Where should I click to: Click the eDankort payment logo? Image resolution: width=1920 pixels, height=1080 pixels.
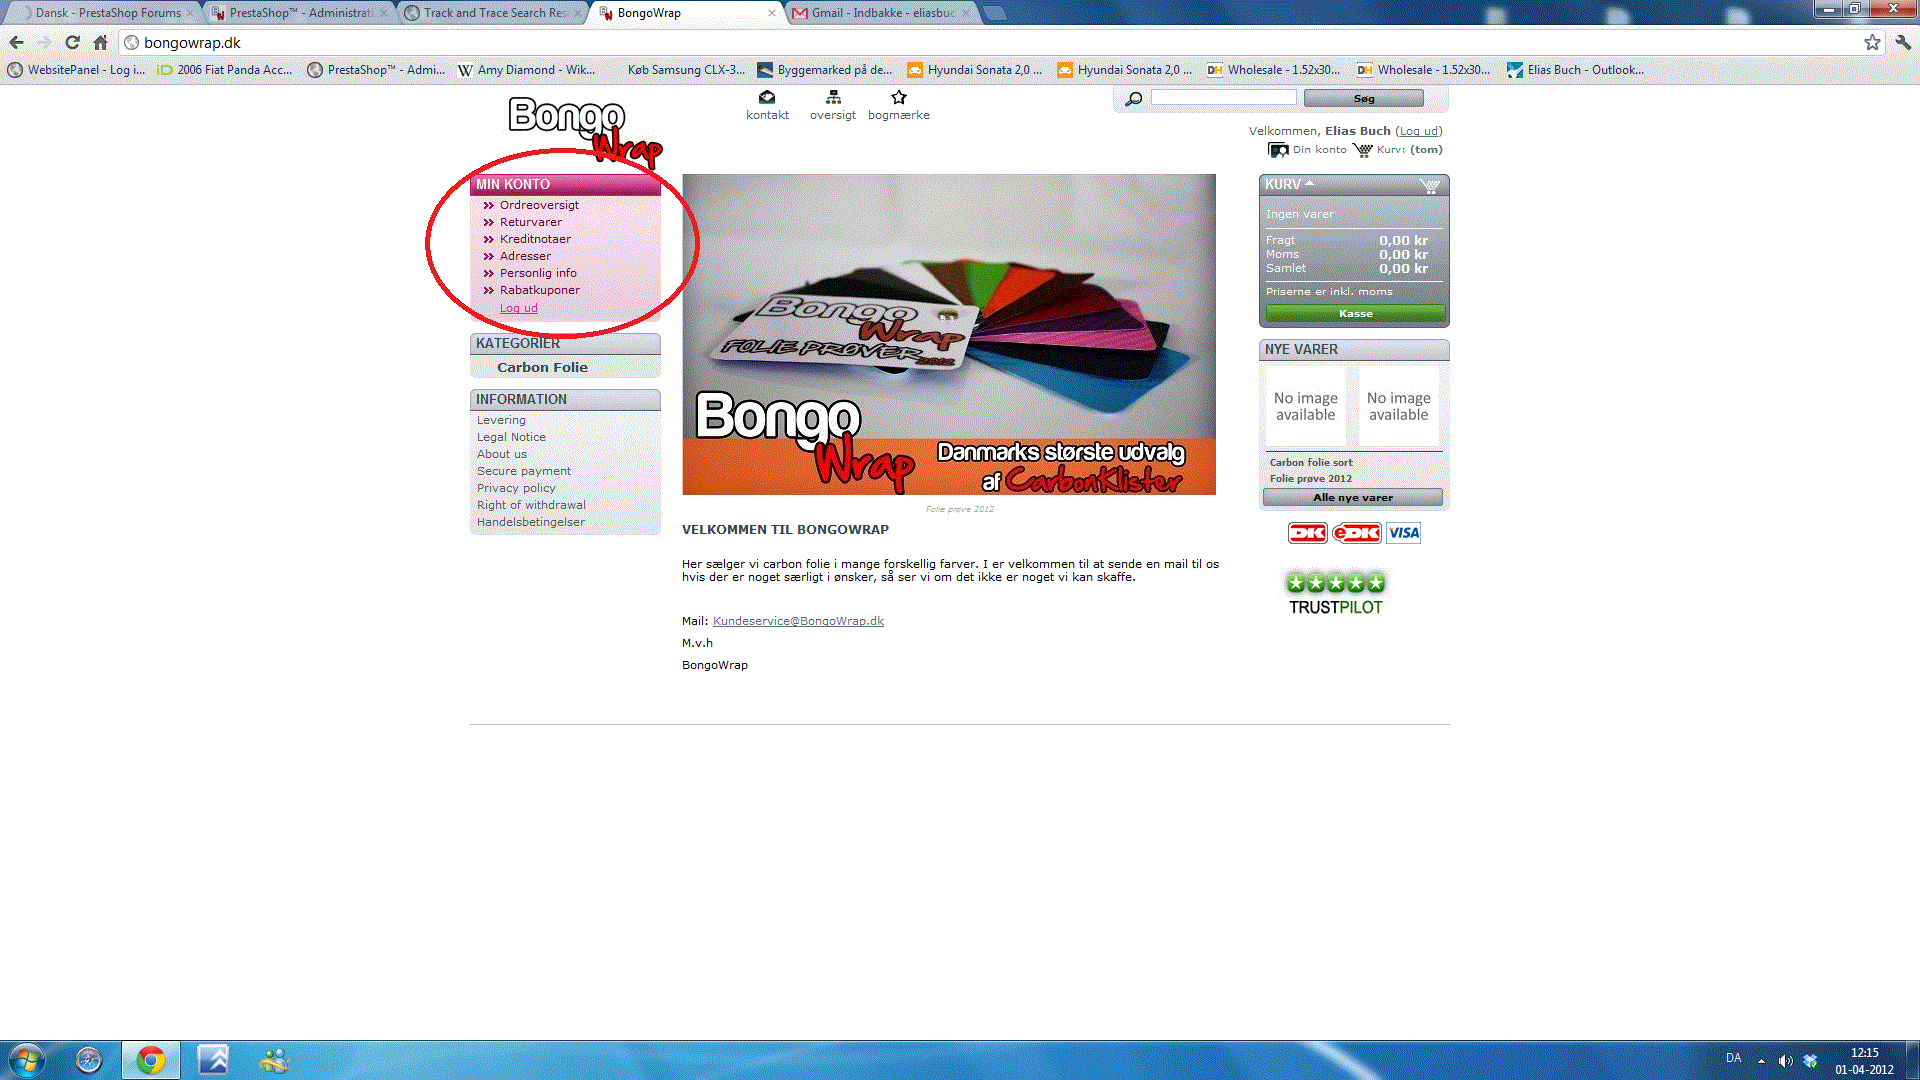tap(1356, 533)
